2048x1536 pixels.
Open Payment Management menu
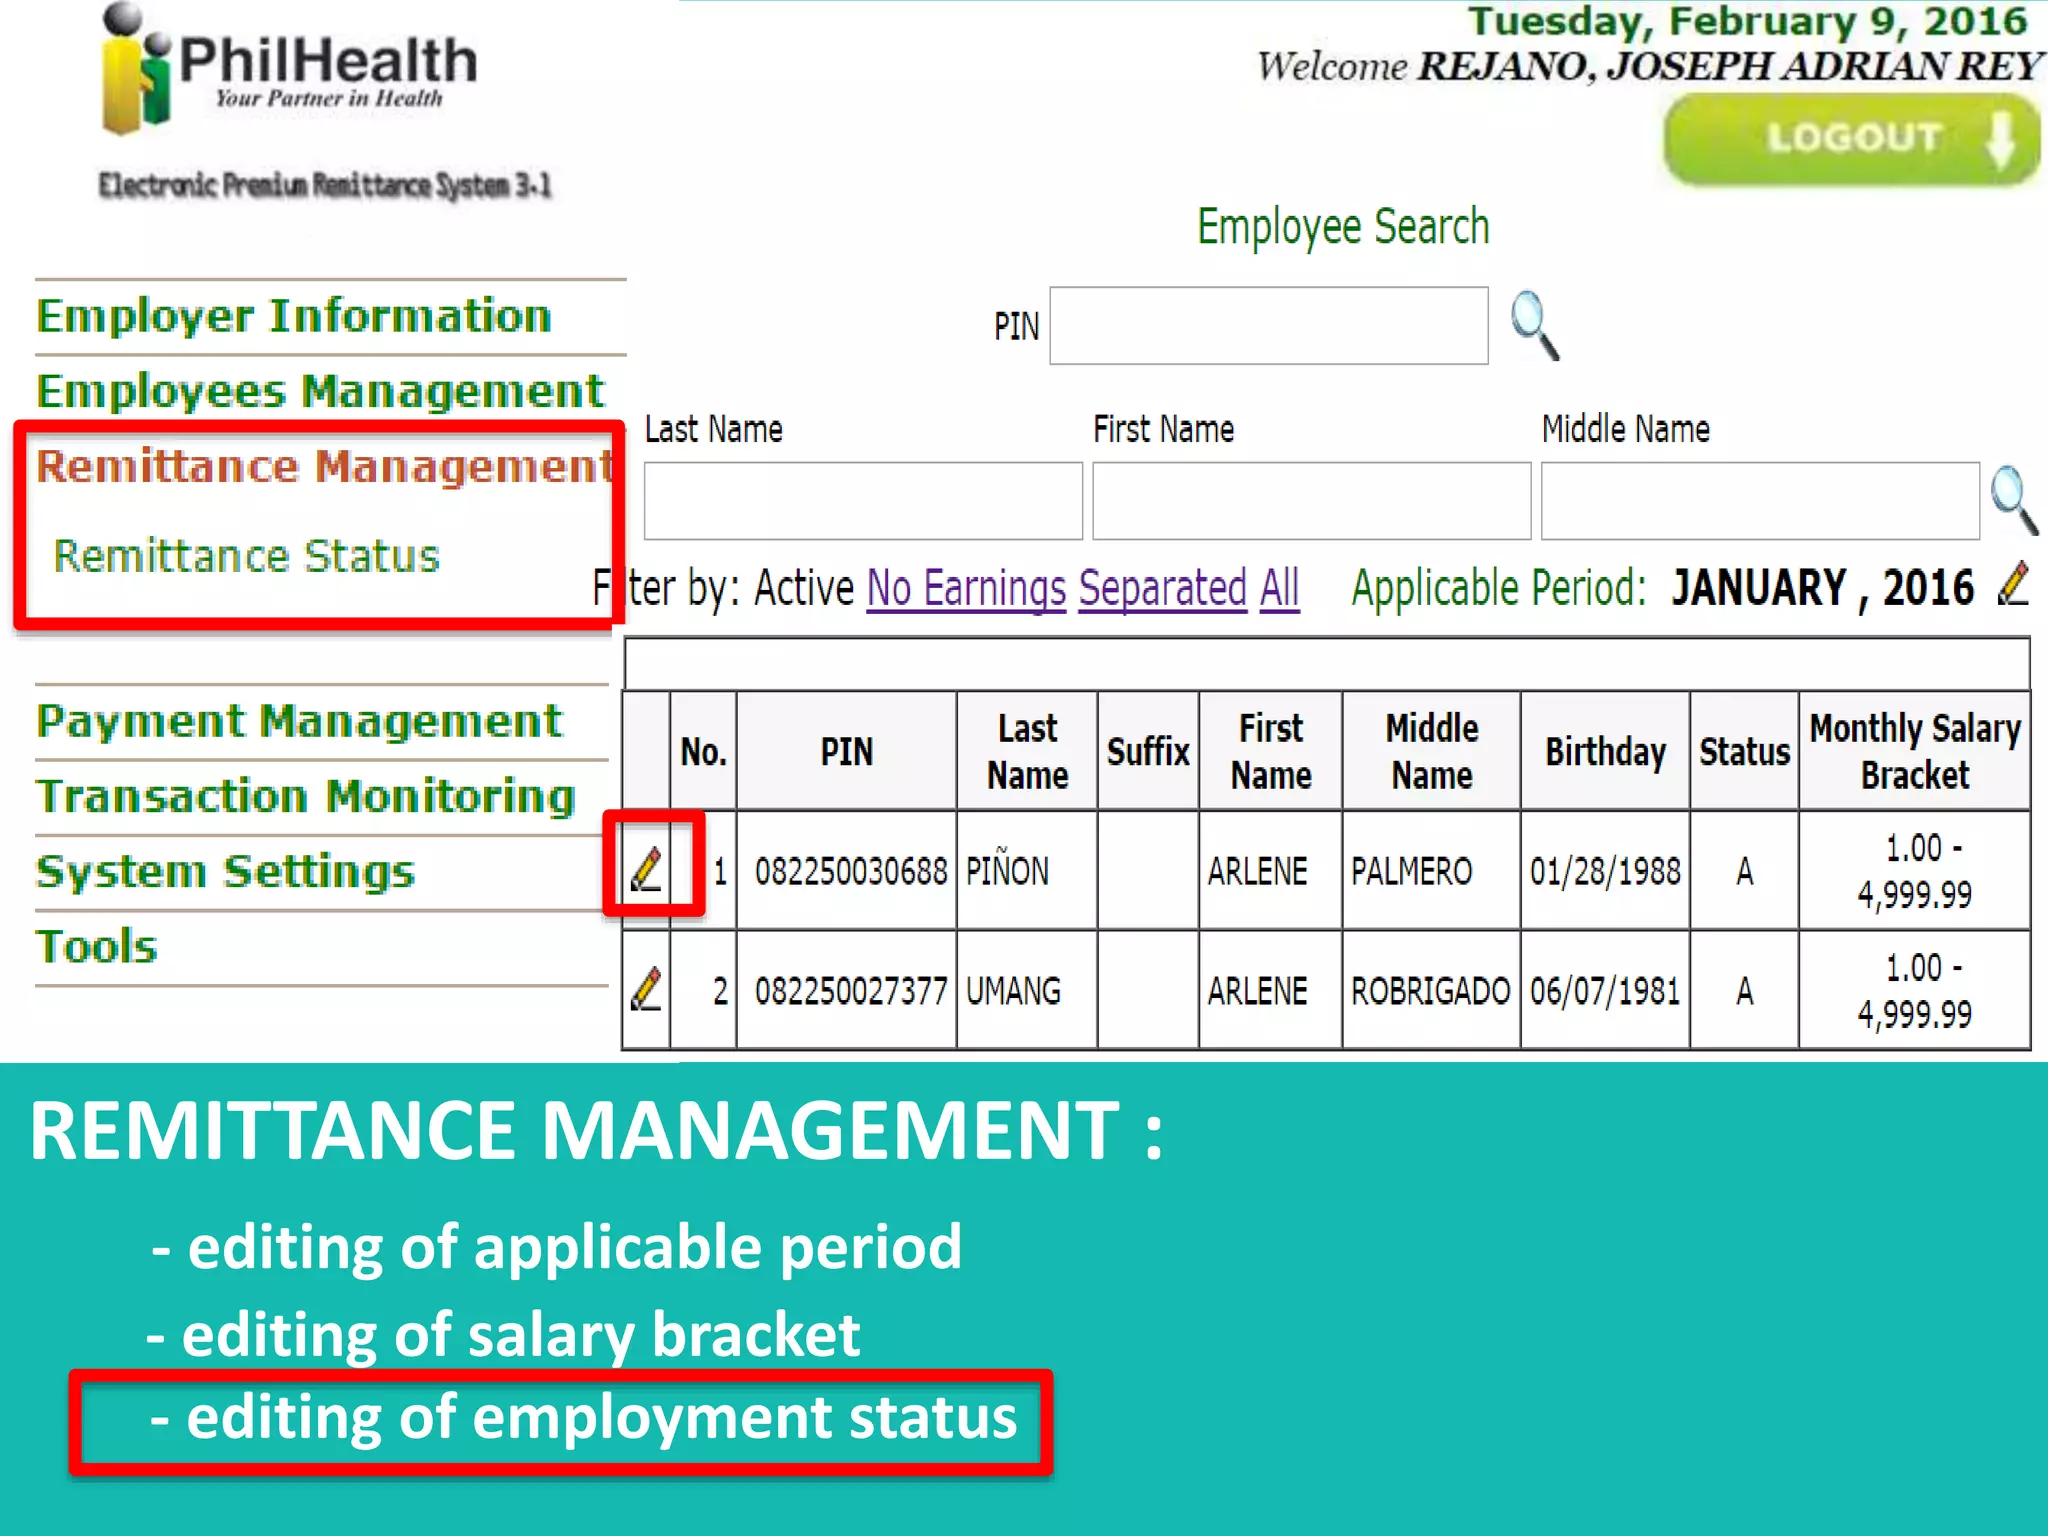299,721
